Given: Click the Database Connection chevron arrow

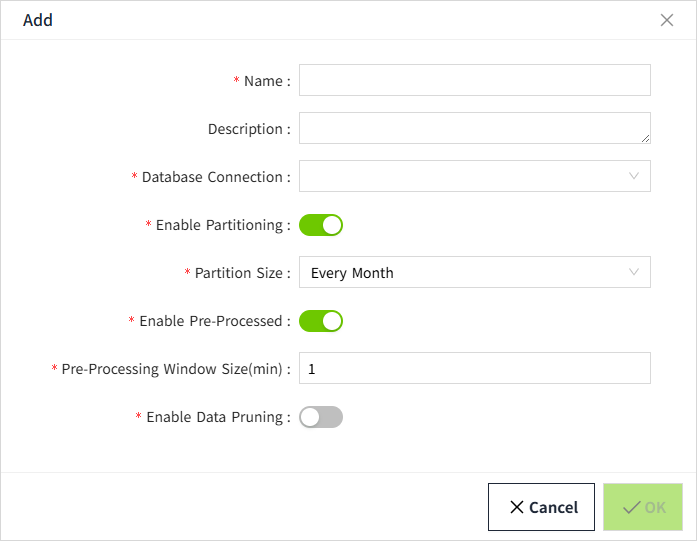Looking at the screenshot, I should 634,176.
